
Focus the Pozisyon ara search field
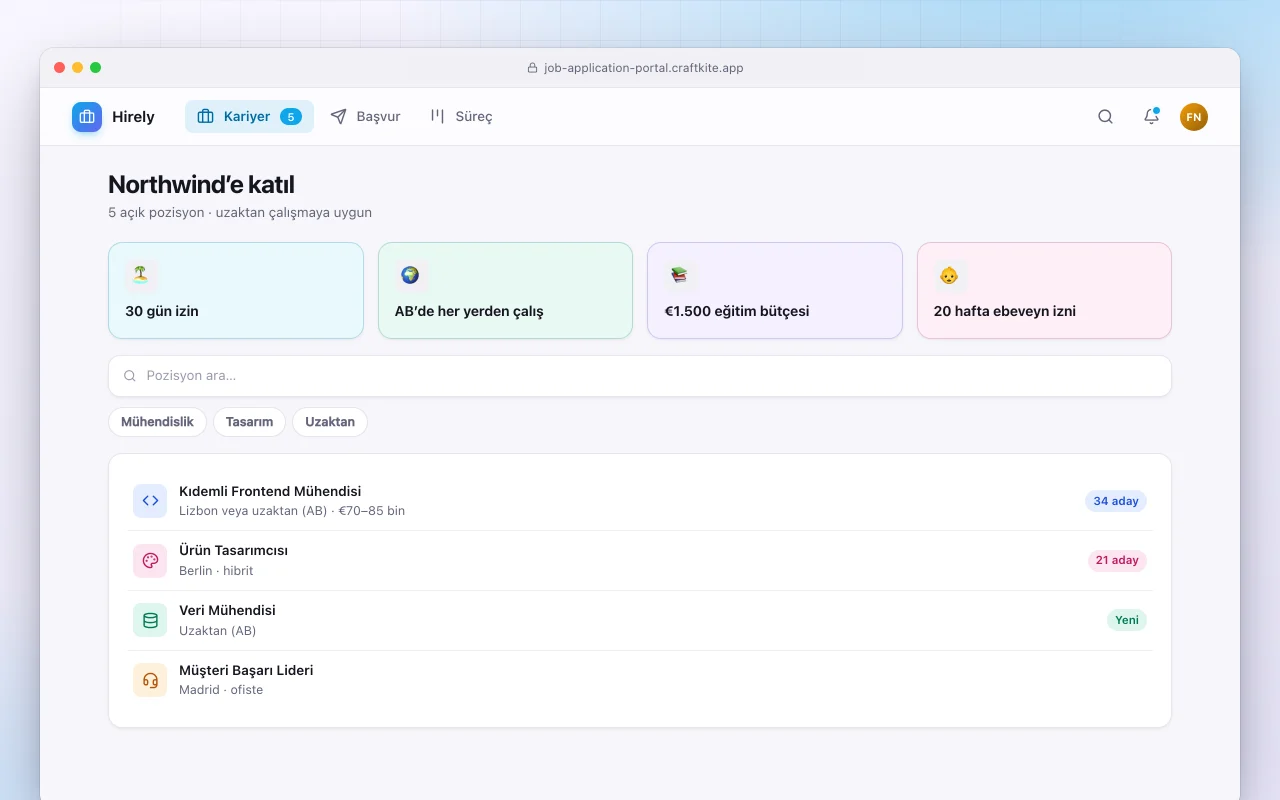click(x=640, y=376)
